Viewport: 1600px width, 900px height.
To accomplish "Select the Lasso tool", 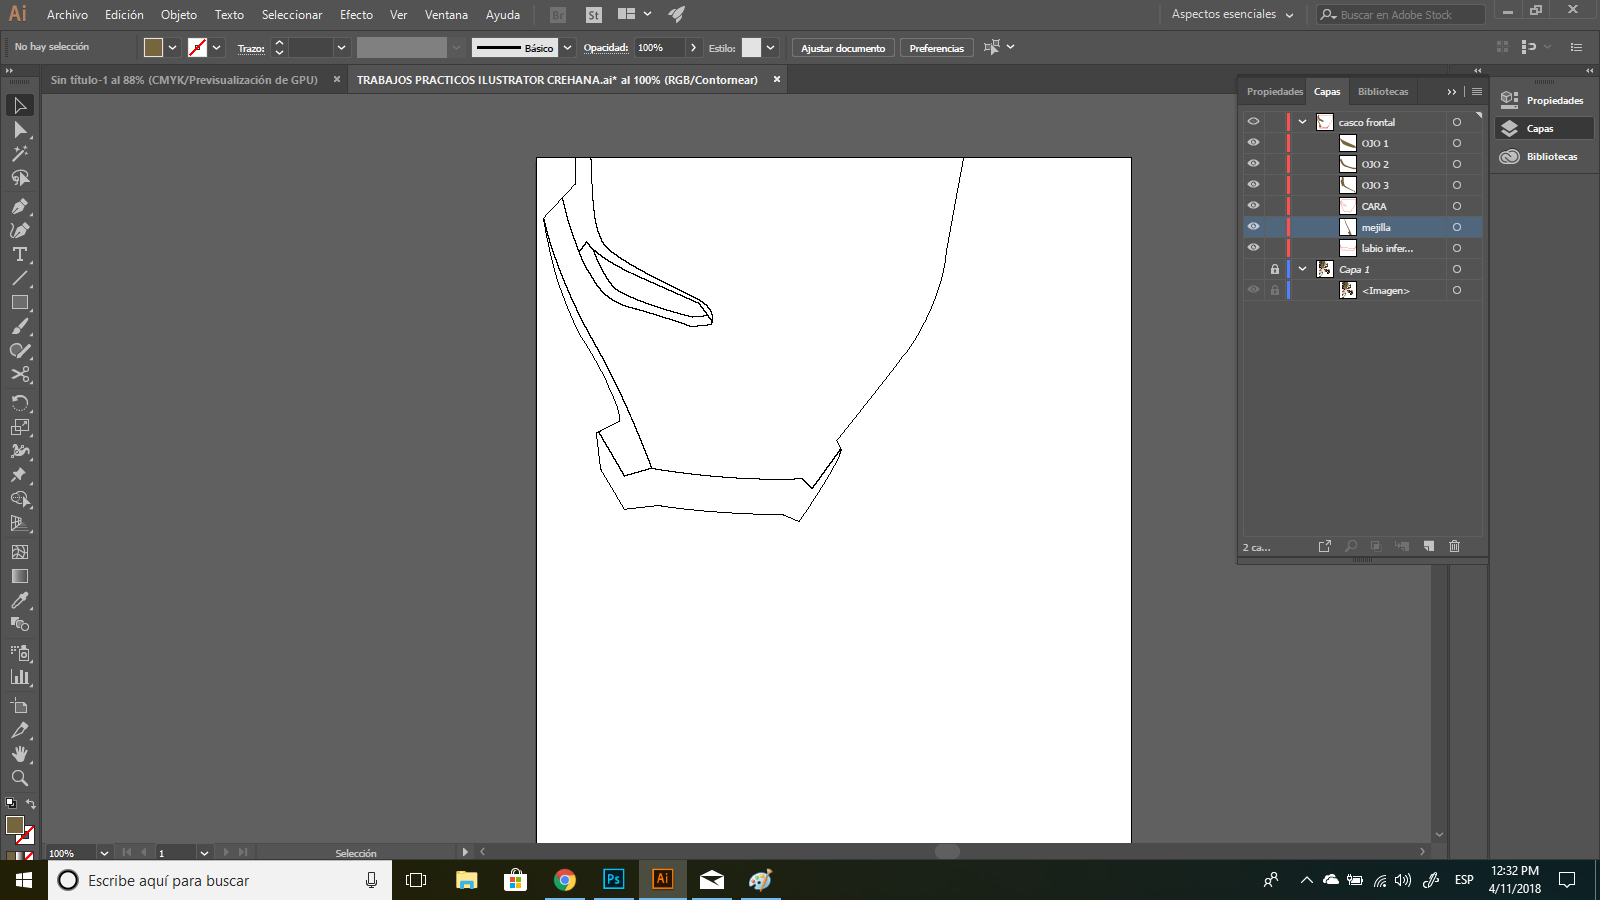I will coord(19,178).
